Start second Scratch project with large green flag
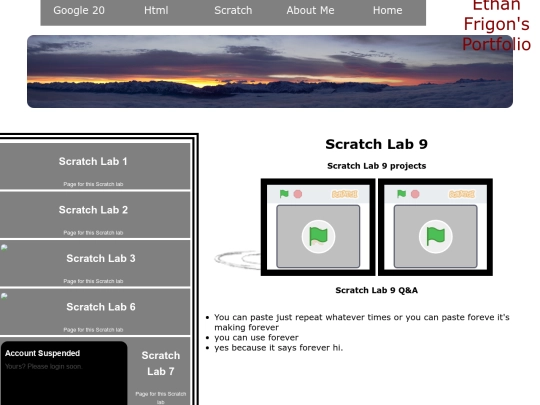This screenshot has width=540, height=405. point(436,237)
